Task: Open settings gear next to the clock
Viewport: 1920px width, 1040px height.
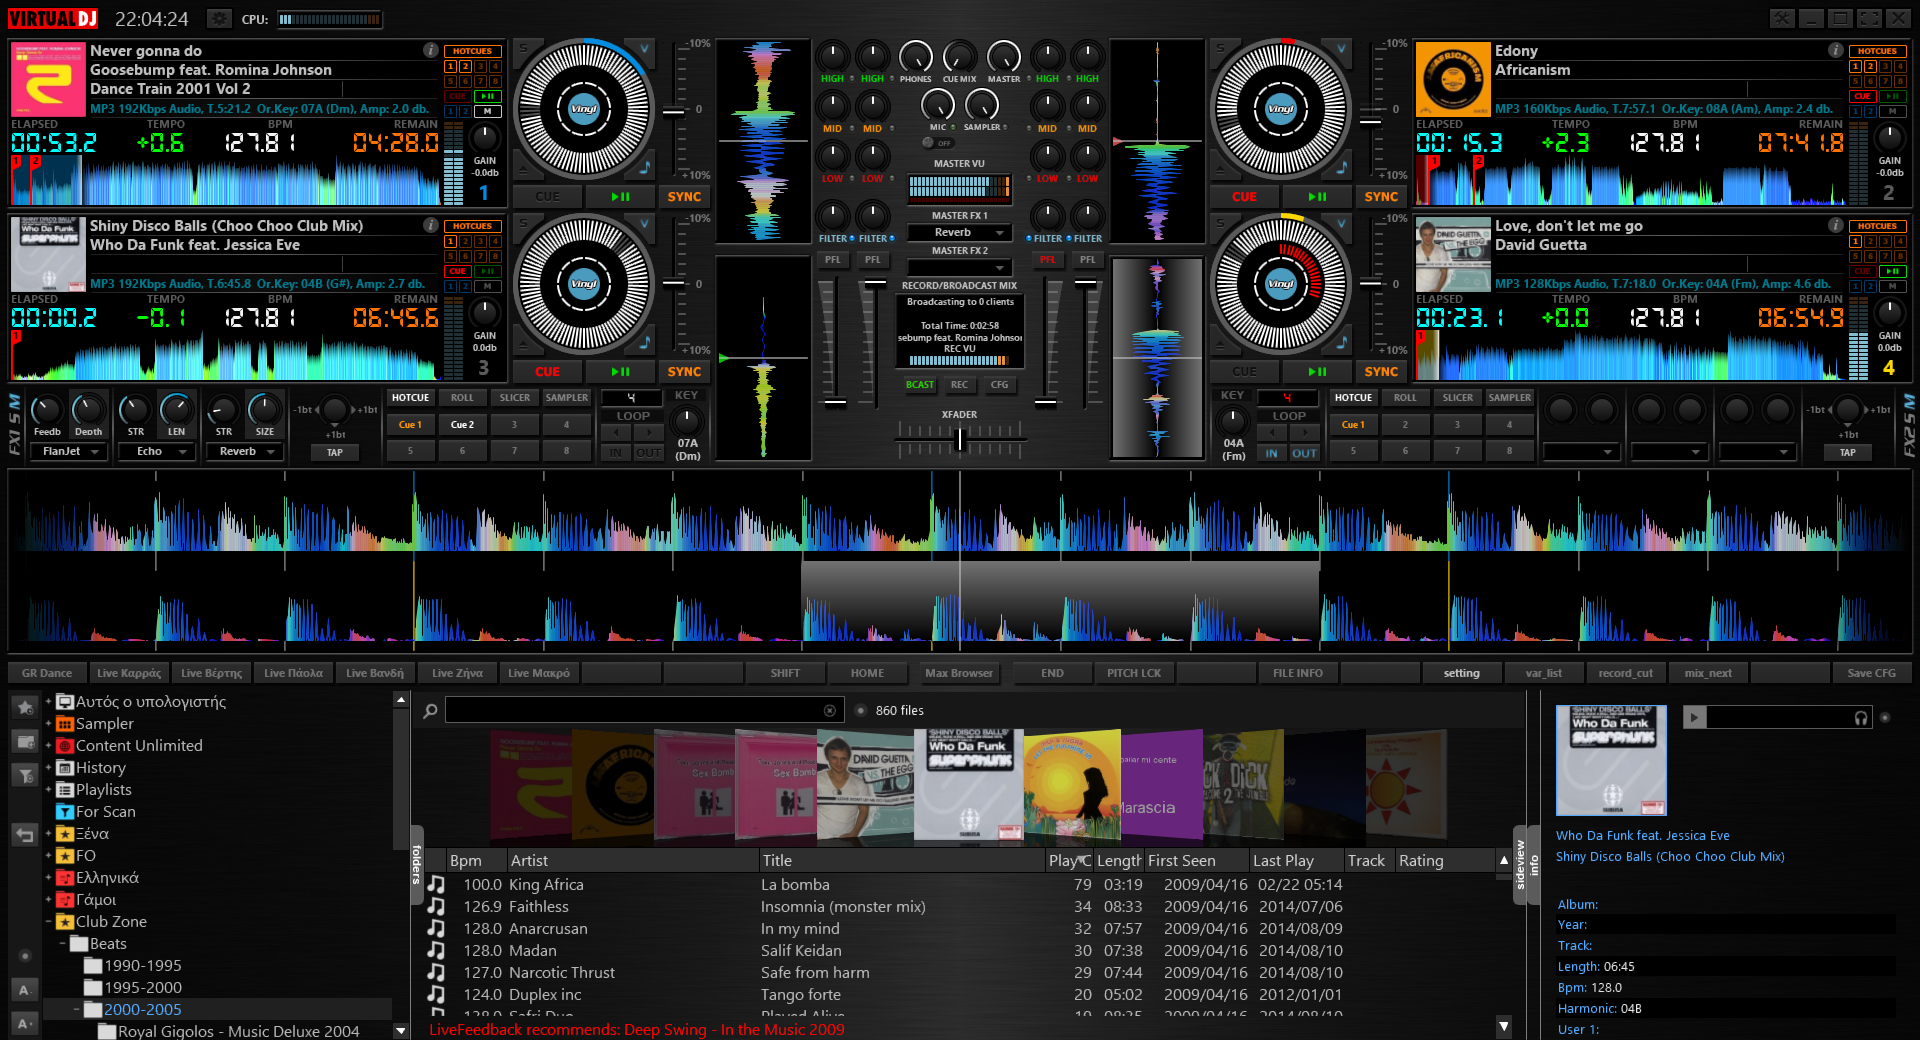Action: click(219, 19)
